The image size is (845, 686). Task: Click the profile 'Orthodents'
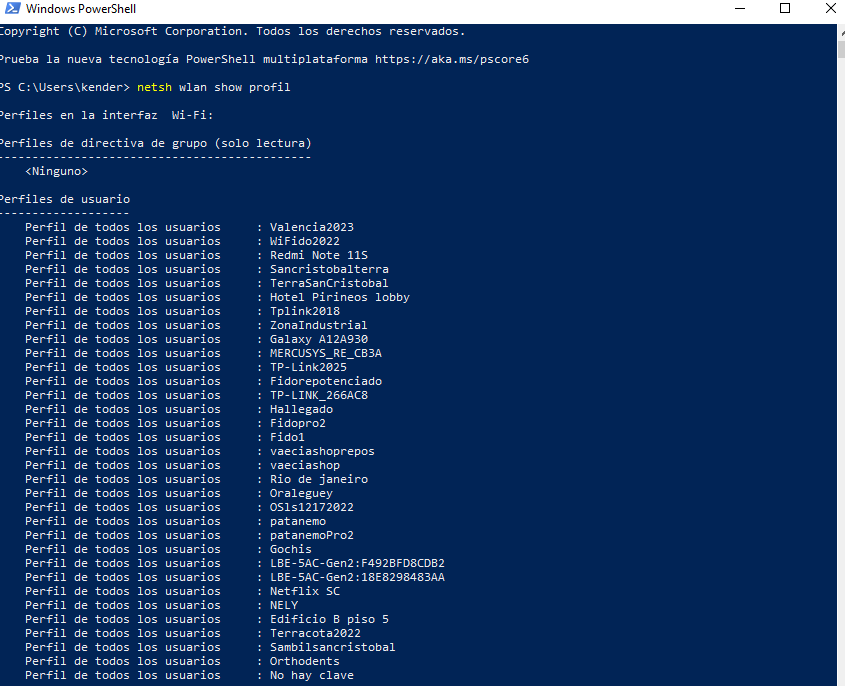304,662
